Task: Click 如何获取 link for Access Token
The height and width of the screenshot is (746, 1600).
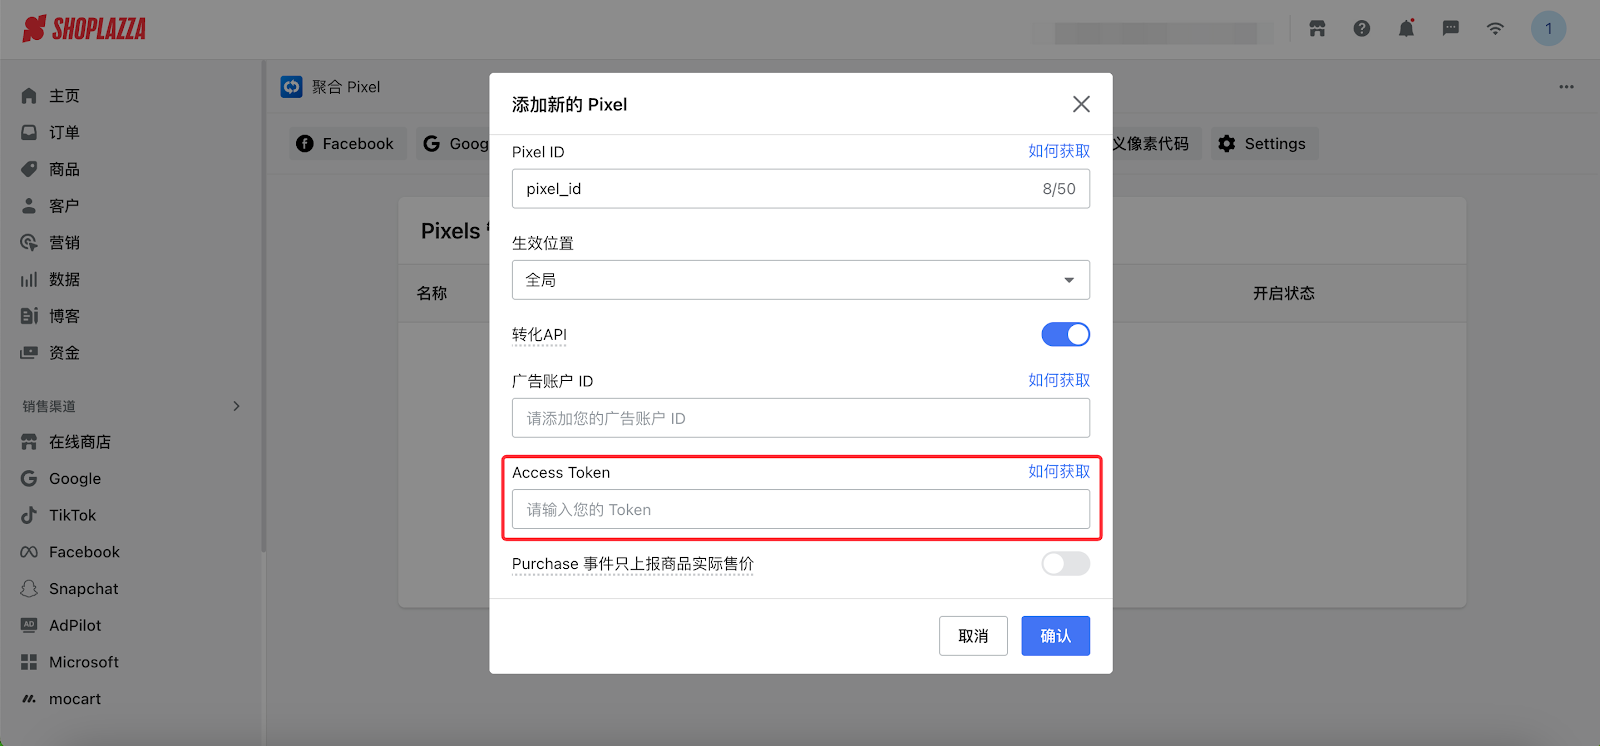Action: click(x=1059, y=472)
